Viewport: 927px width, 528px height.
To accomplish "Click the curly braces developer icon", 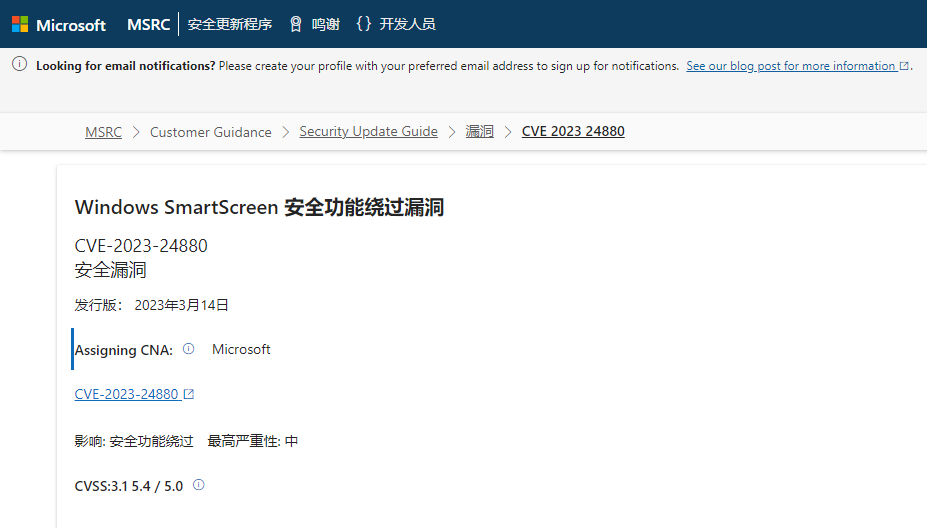I will click(x=364, y=24).
